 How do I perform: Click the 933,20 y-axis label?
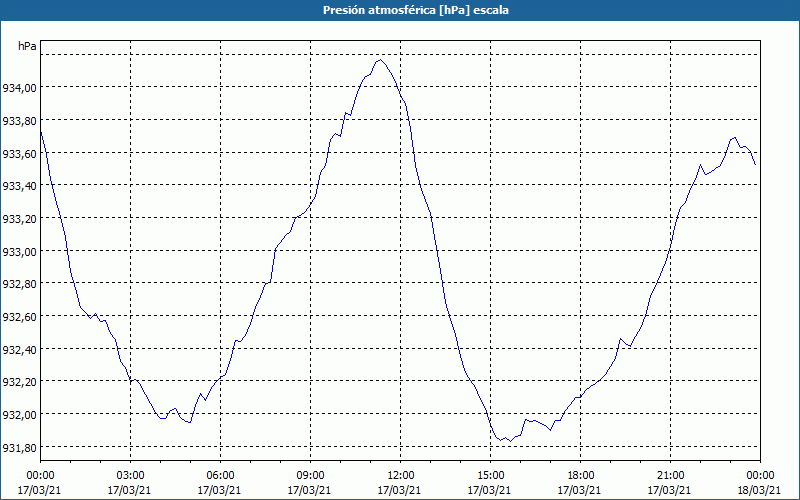tap(19, 219)
